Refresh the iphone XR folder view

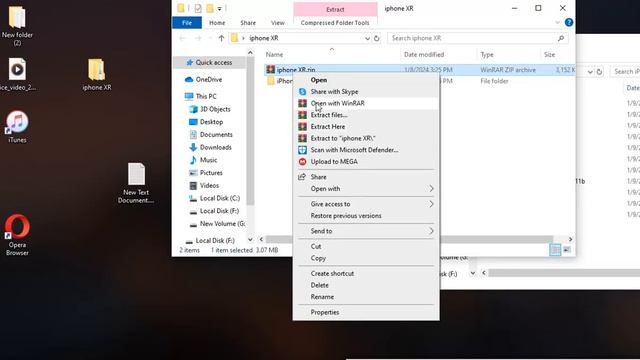376,38
